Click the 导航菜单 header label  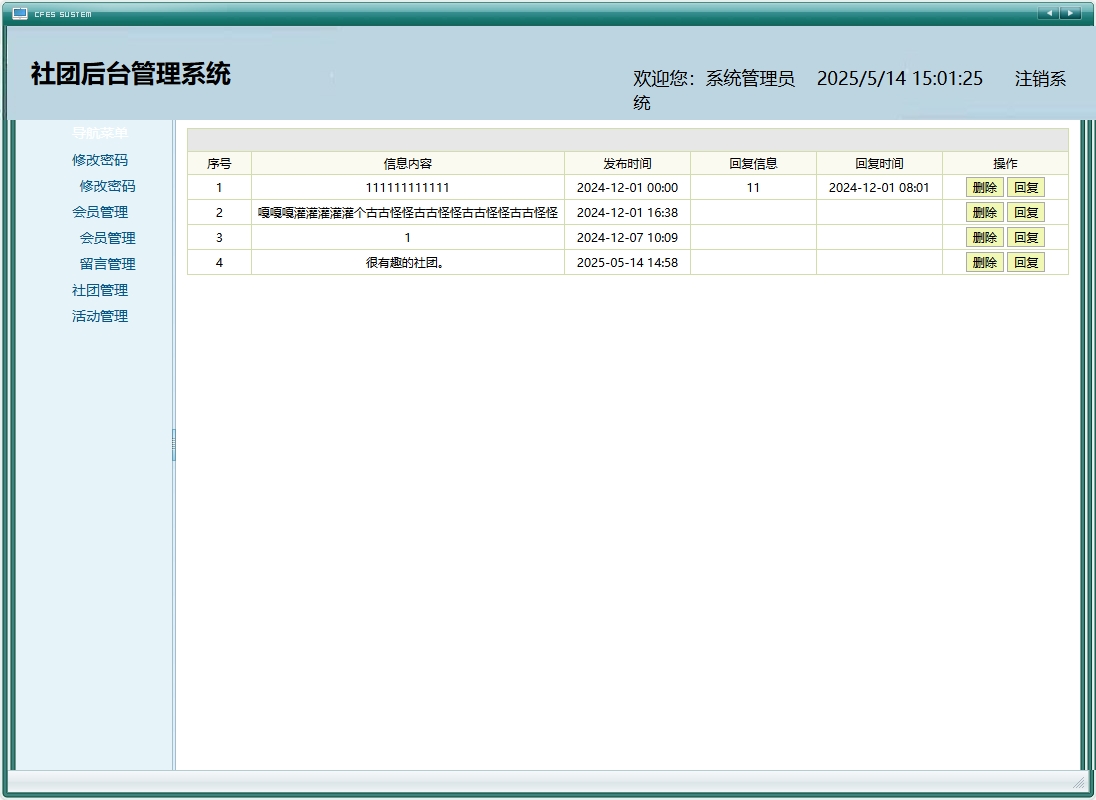click(x=98, y=131)
